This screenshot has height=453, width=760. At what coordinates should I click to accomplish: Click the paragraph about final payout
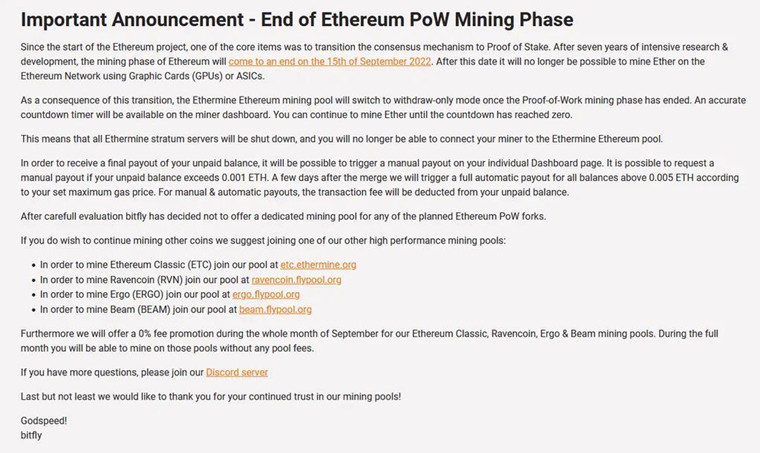(x=380, y=178)
